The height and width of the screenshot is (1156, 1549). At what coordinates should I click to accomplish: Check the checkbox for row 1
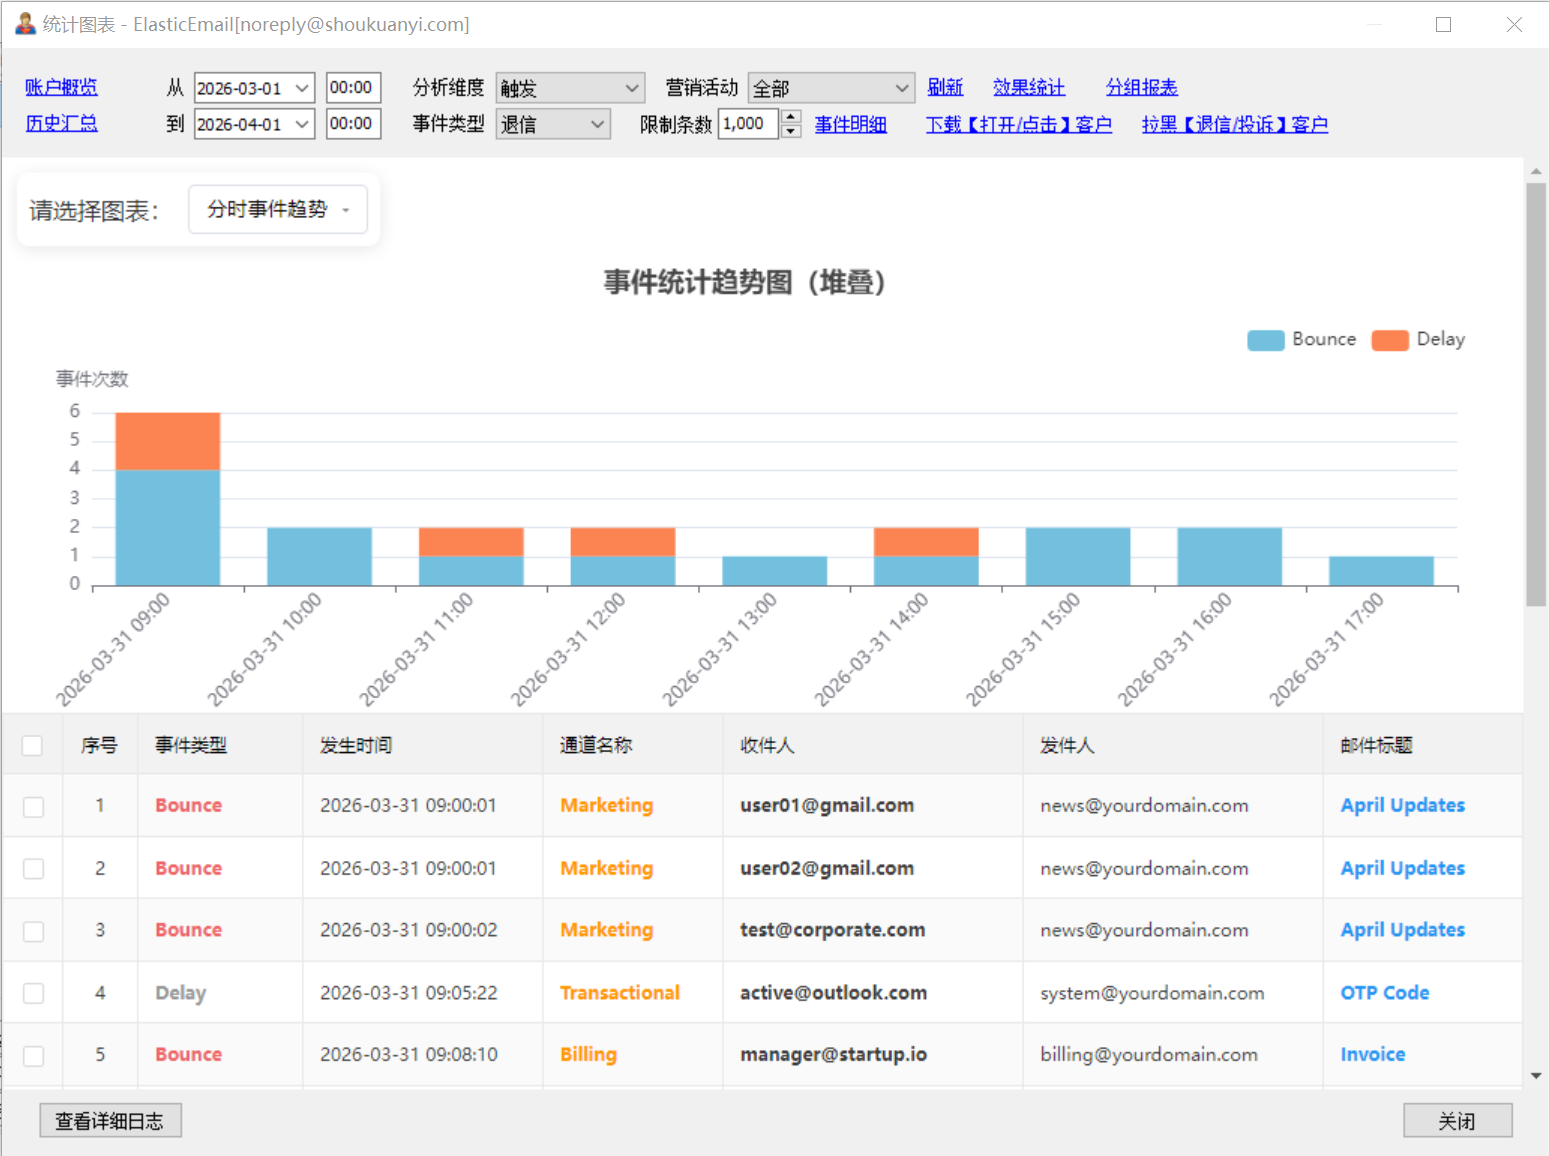click(x=34, y=806)
